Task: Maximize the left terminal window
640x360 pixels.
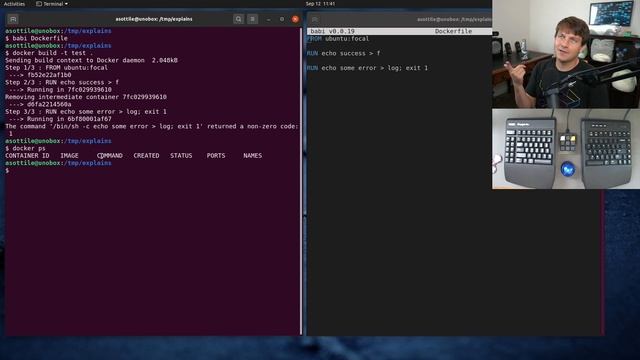Action: click(x=282, y=19)
